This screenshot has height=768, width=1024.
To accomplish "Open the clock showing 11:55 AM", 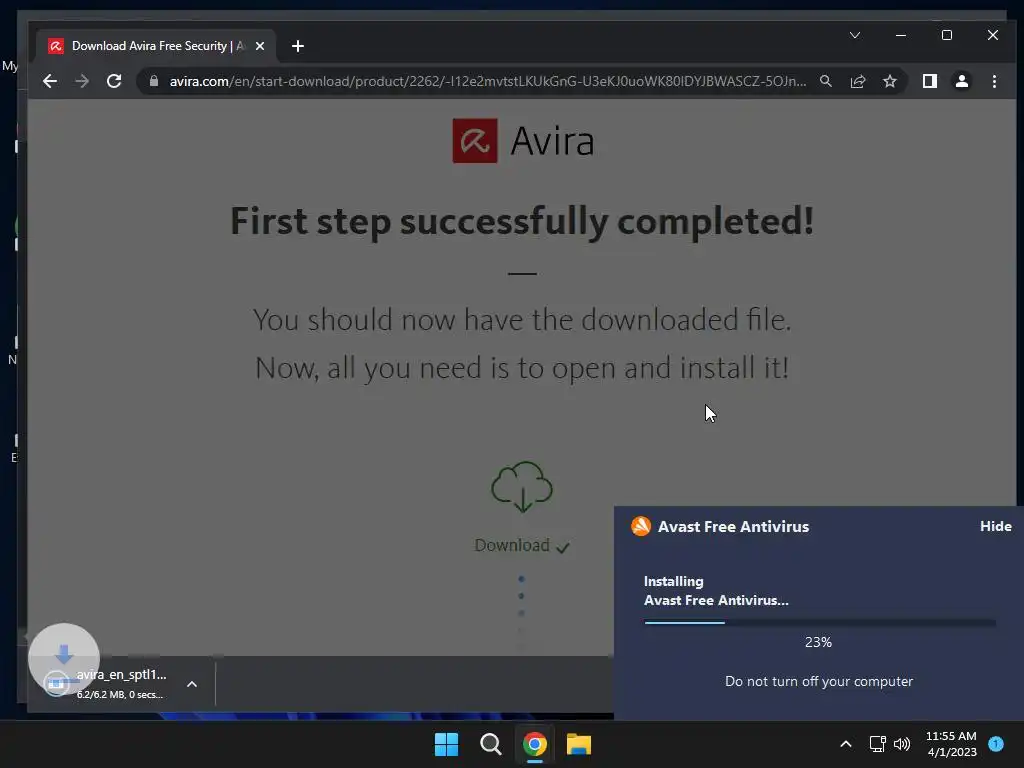I will coord(952,744).
